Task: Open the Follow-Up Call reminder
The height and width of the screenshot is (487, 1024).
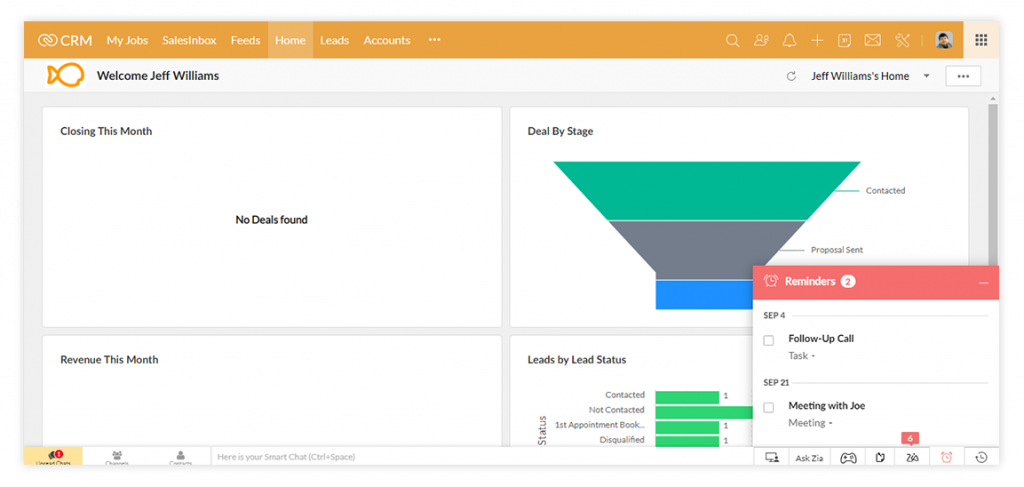Action: point(821,338)
